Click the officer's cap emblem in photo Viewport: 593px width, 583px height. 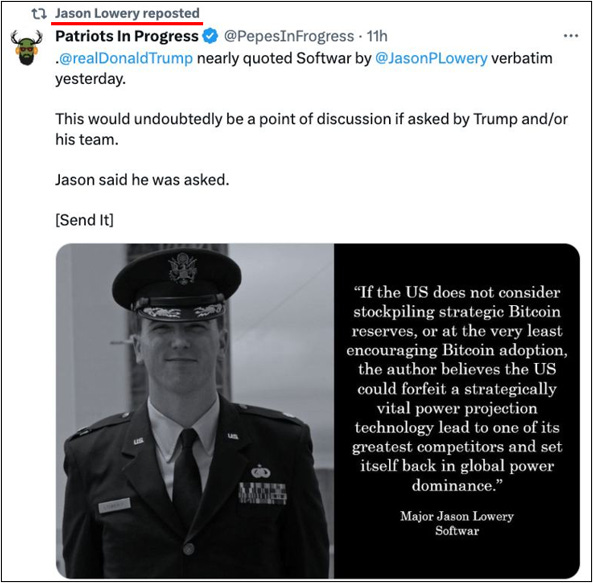[183, 268]
